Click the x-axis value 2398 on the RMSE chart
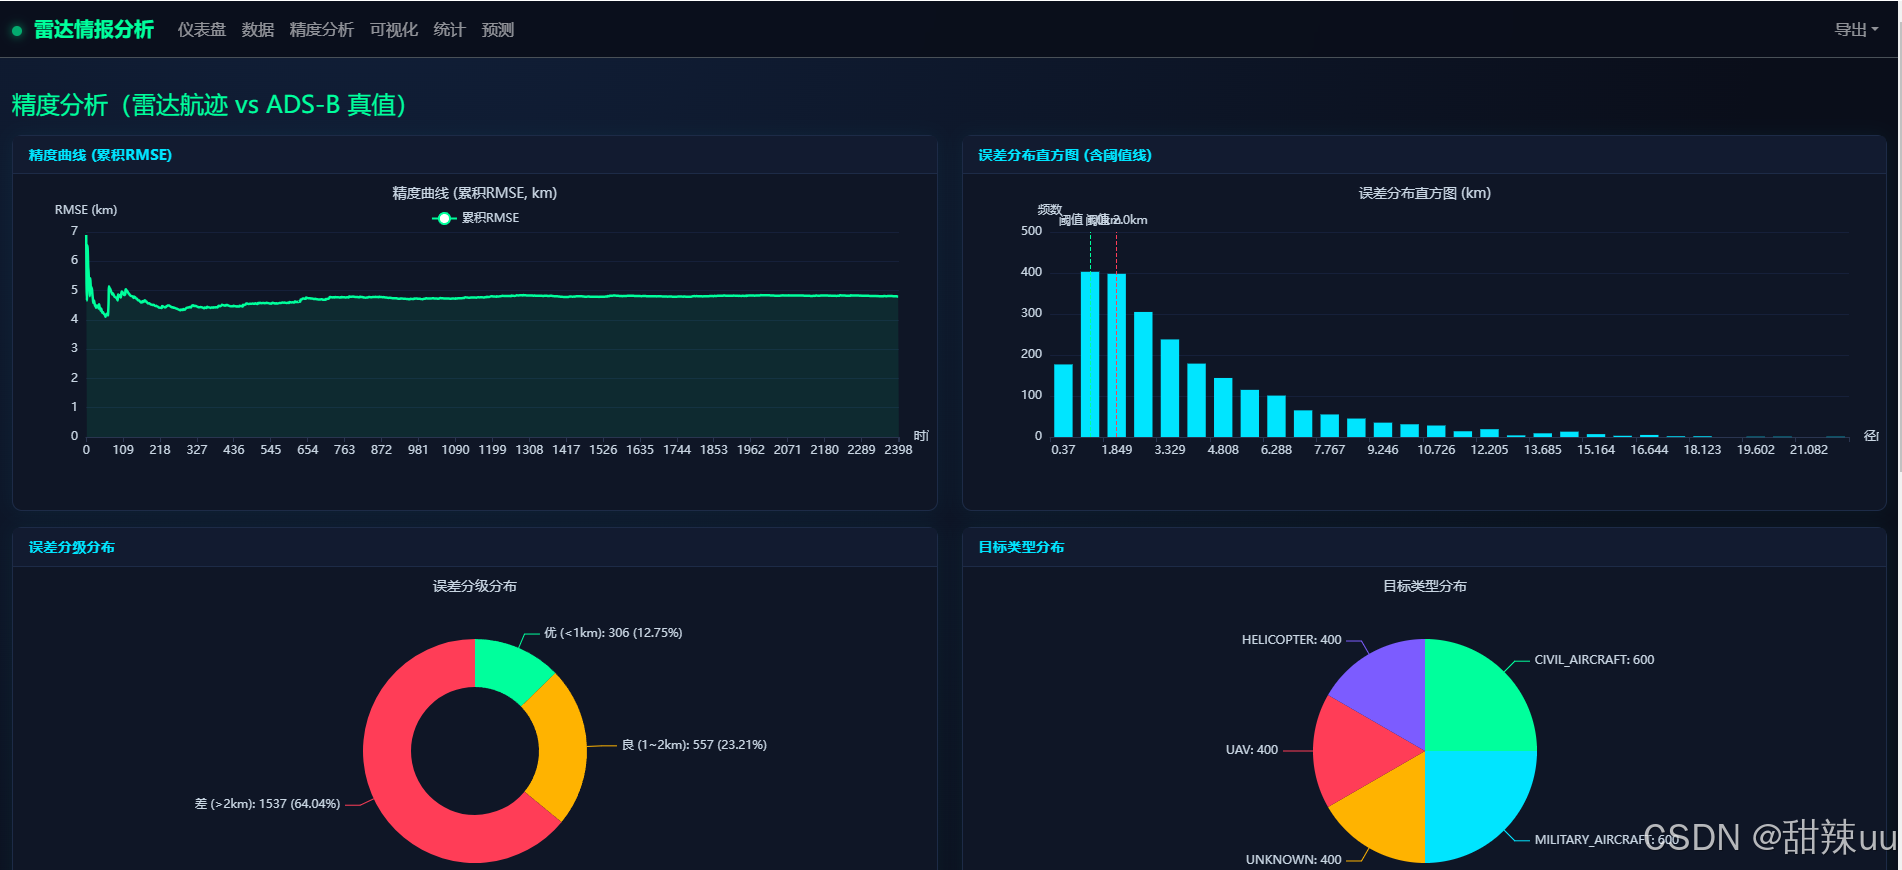Screen dimensions: 1902x870 point(898,450)
